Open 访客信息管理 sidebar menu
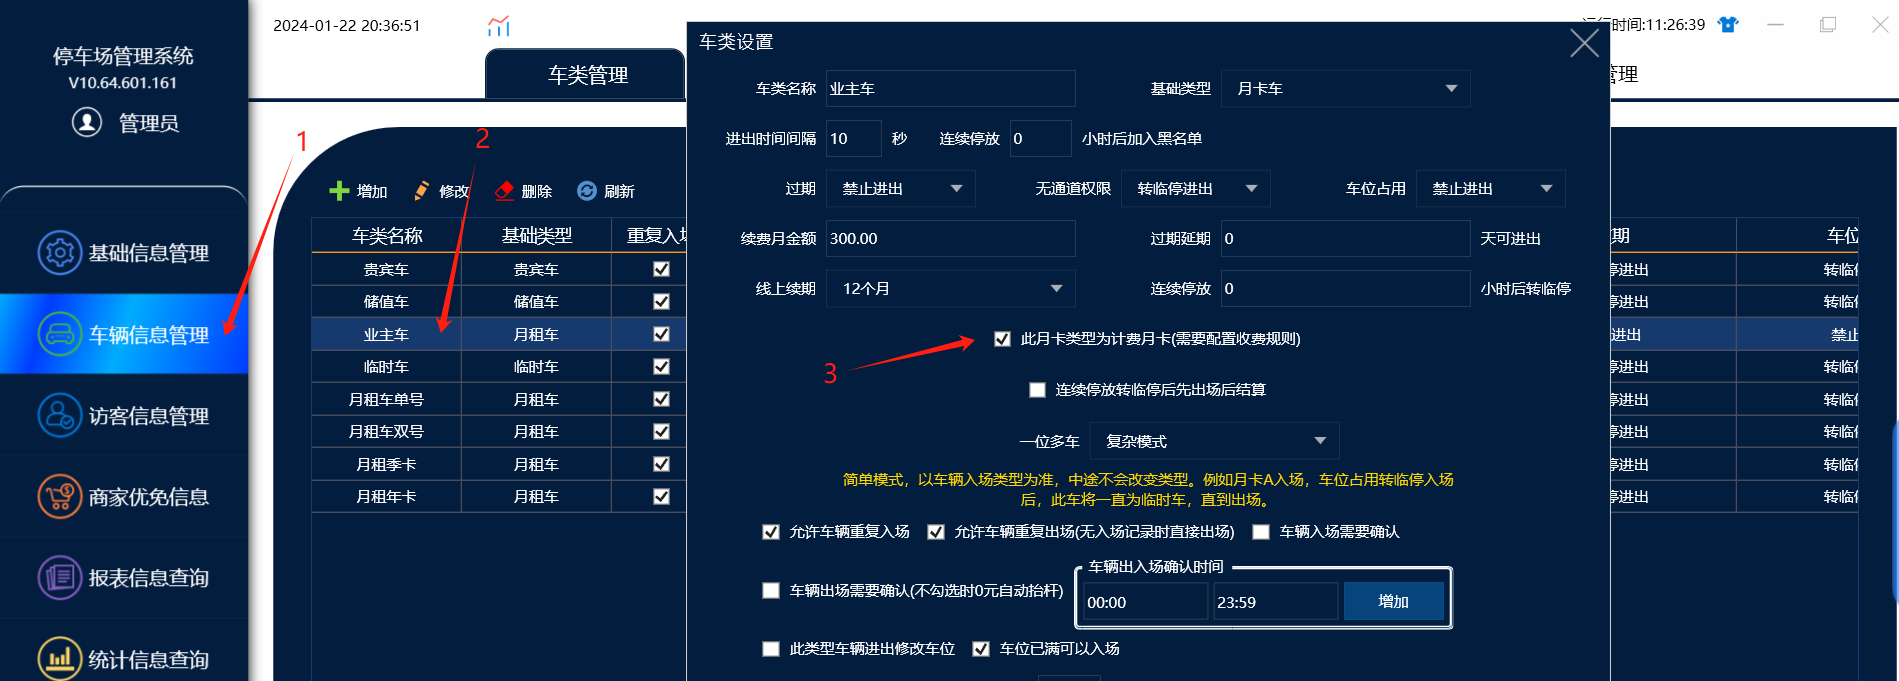This screenshot has height=681, width=1899. (124, 415)
